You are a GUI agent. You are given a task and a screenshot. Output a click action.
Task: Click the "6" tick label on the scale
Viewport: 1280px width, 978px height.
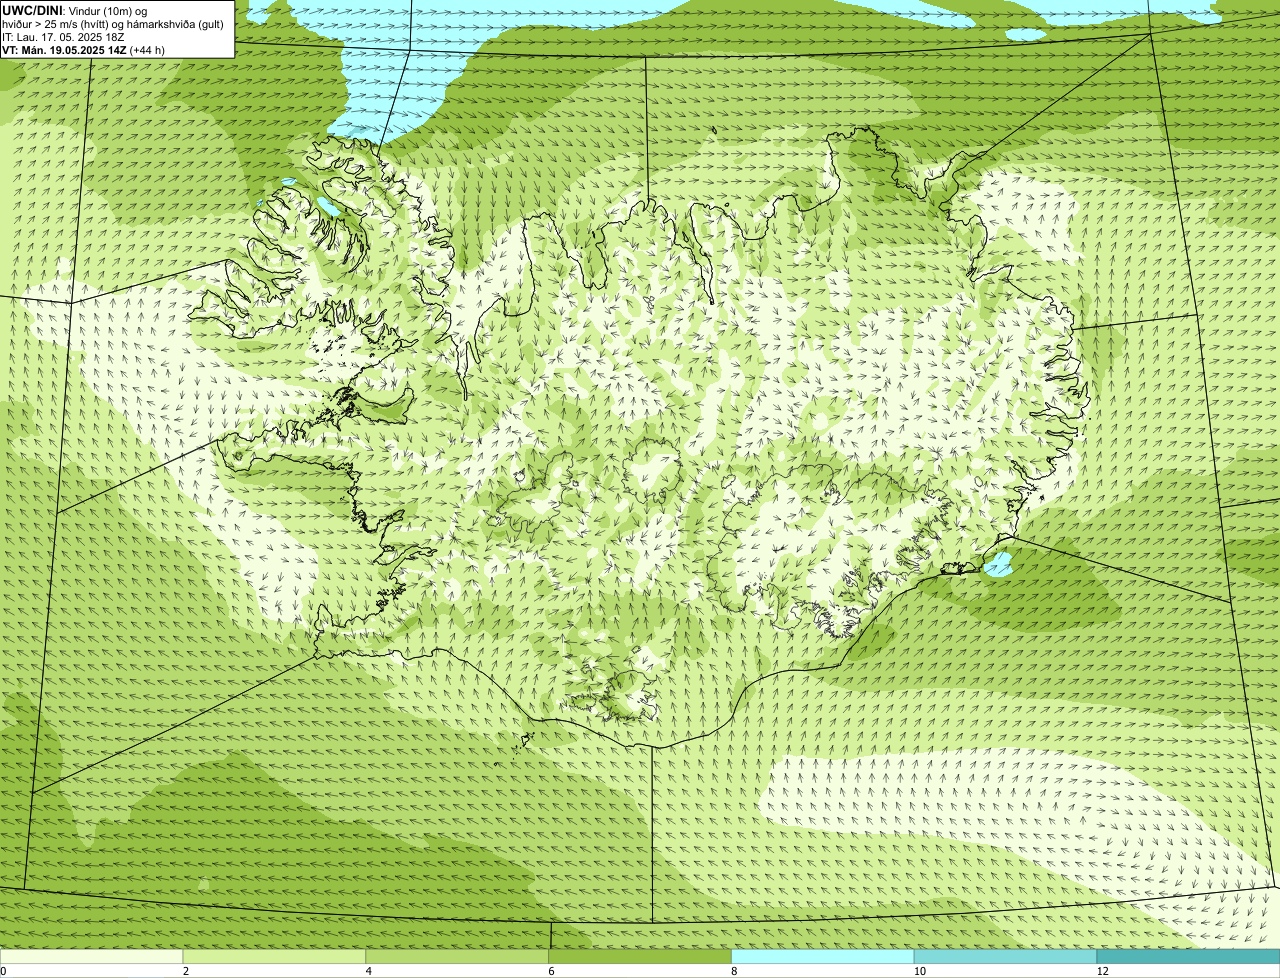click(x=551, y=971)
